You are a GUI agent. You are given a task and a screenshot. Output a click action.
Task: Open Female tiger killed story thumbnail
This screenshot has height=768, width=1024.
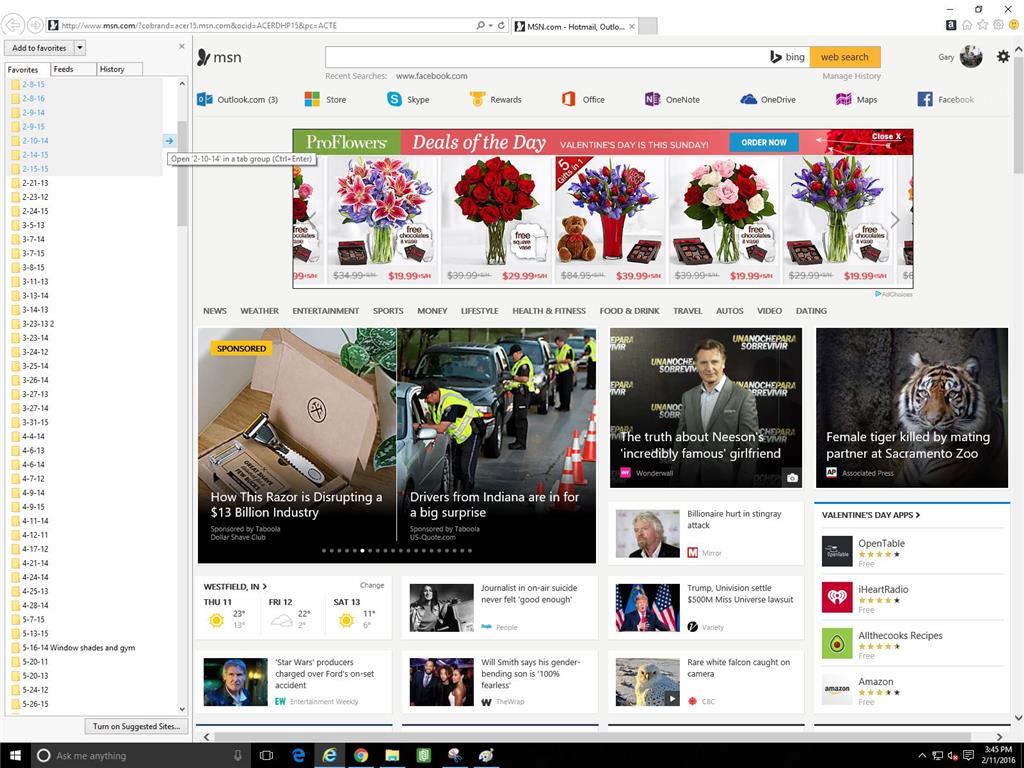tap(912, 408)
